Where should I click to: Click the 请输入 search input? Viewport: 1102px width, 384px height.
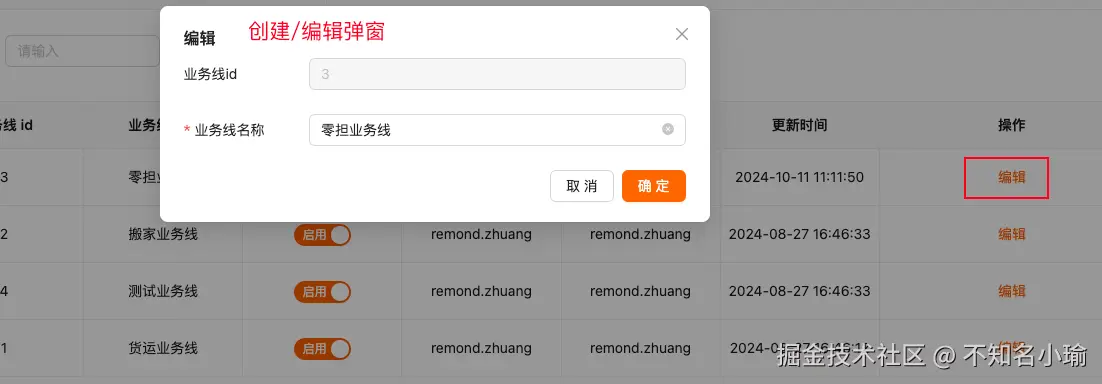coord(82,51)
